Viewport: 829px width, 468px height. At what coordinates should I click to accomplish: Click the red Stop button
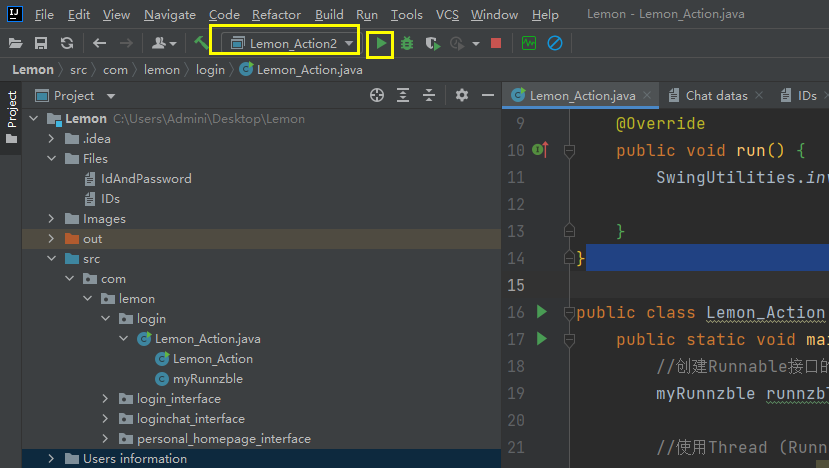pyautogui.click(x=496, y=43)
